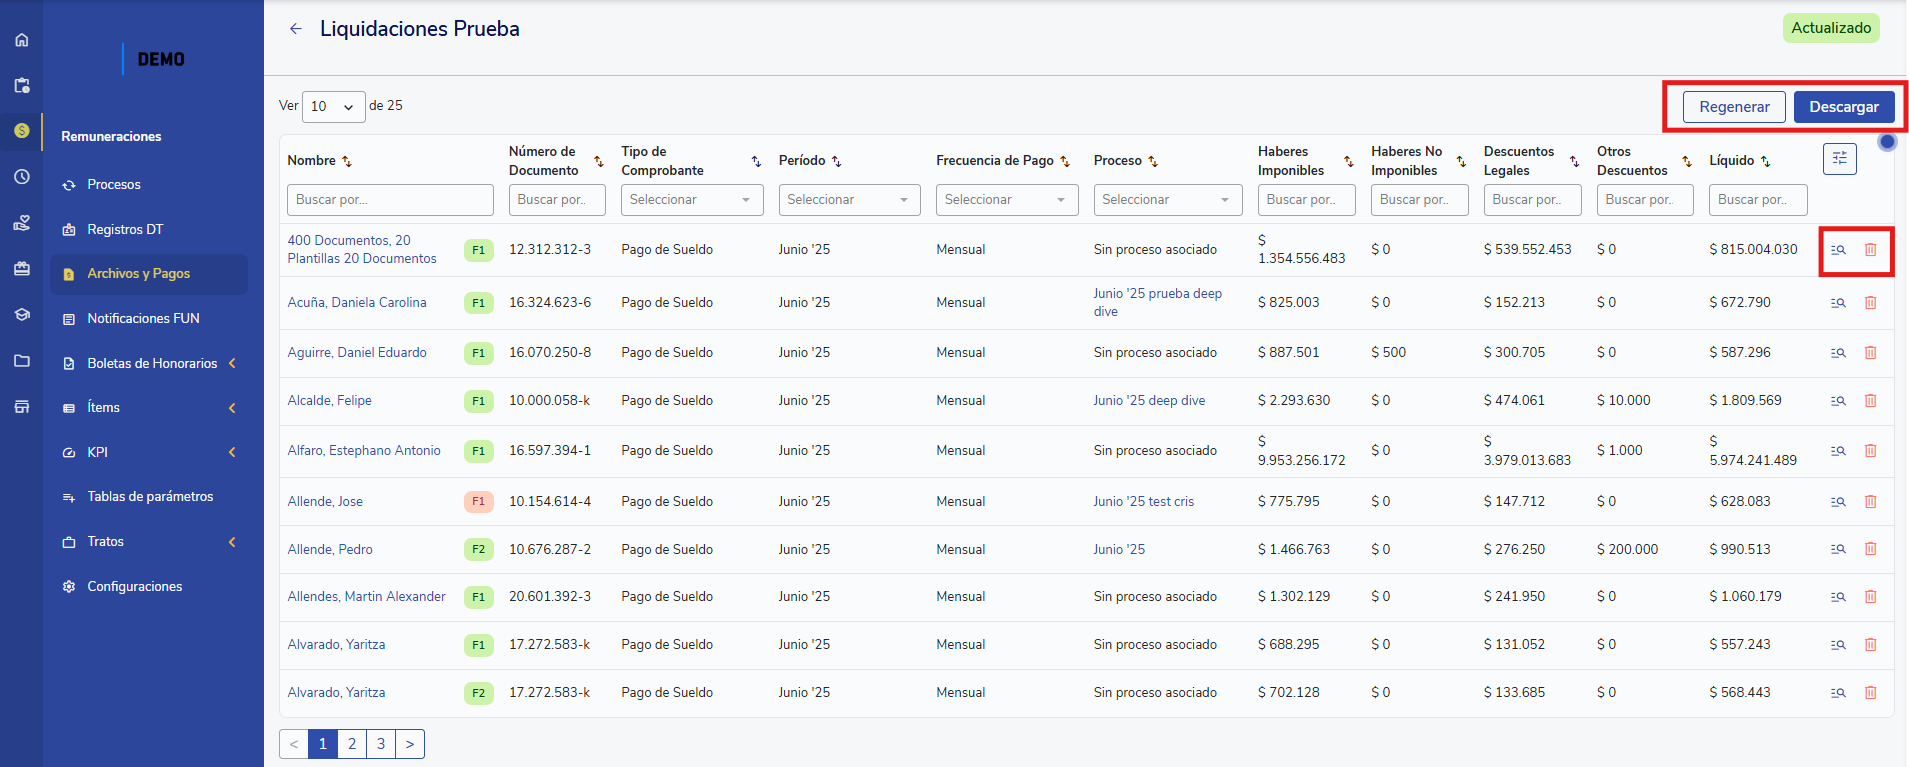
Task: Click the folder icon in left rail
Action: (x=21, y=361)
